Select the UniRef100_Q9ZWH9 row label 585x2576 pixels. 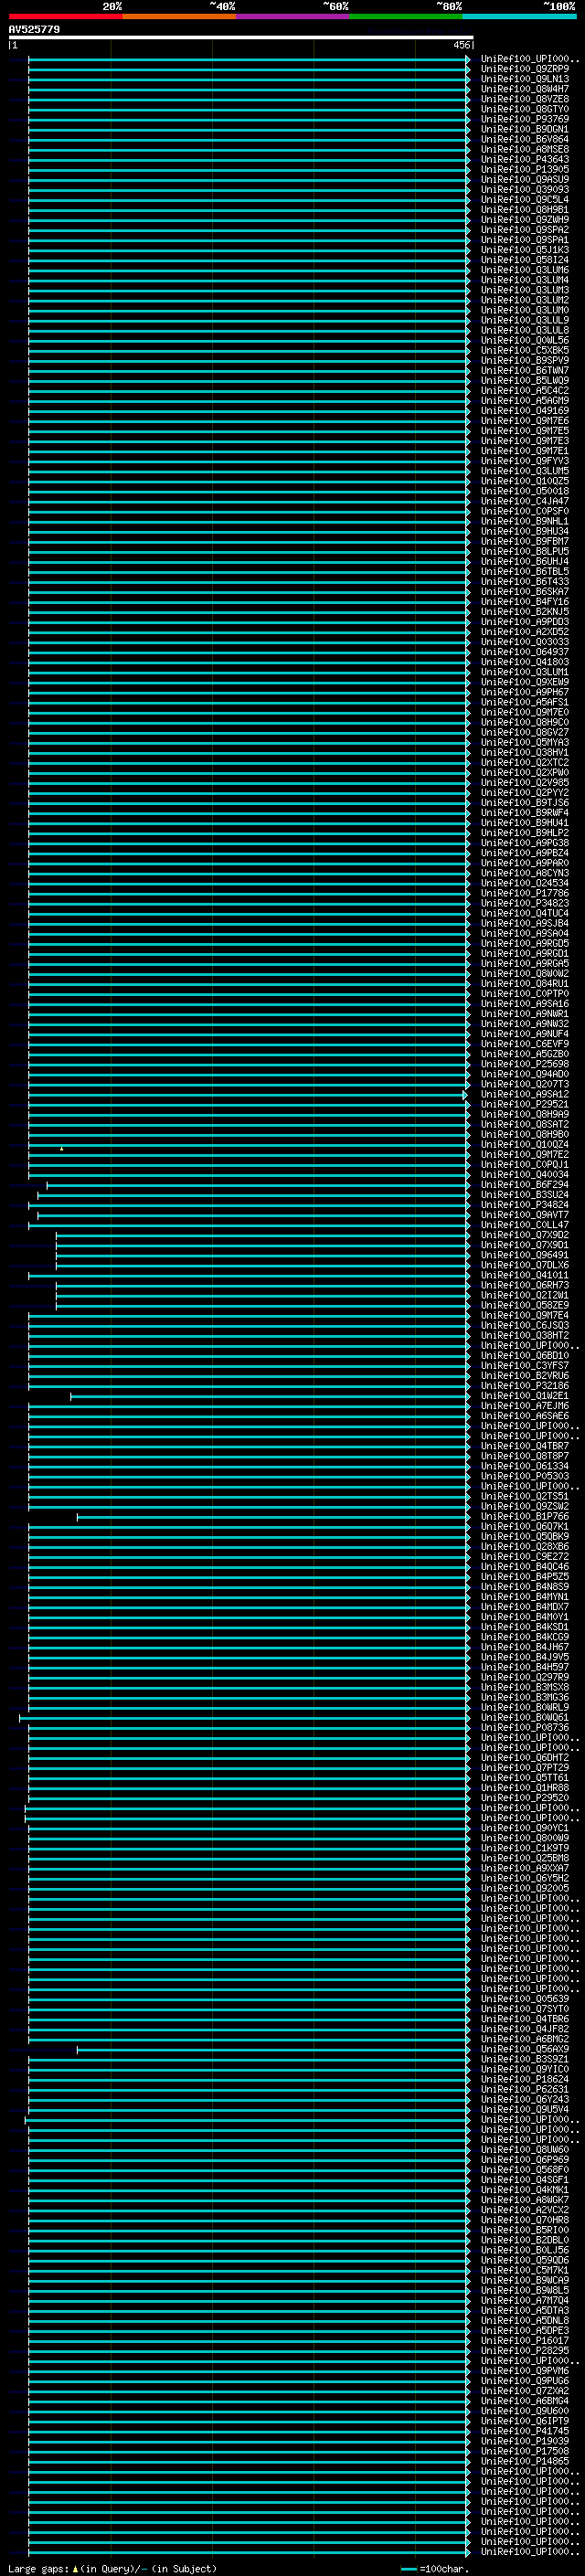(525, 219)
